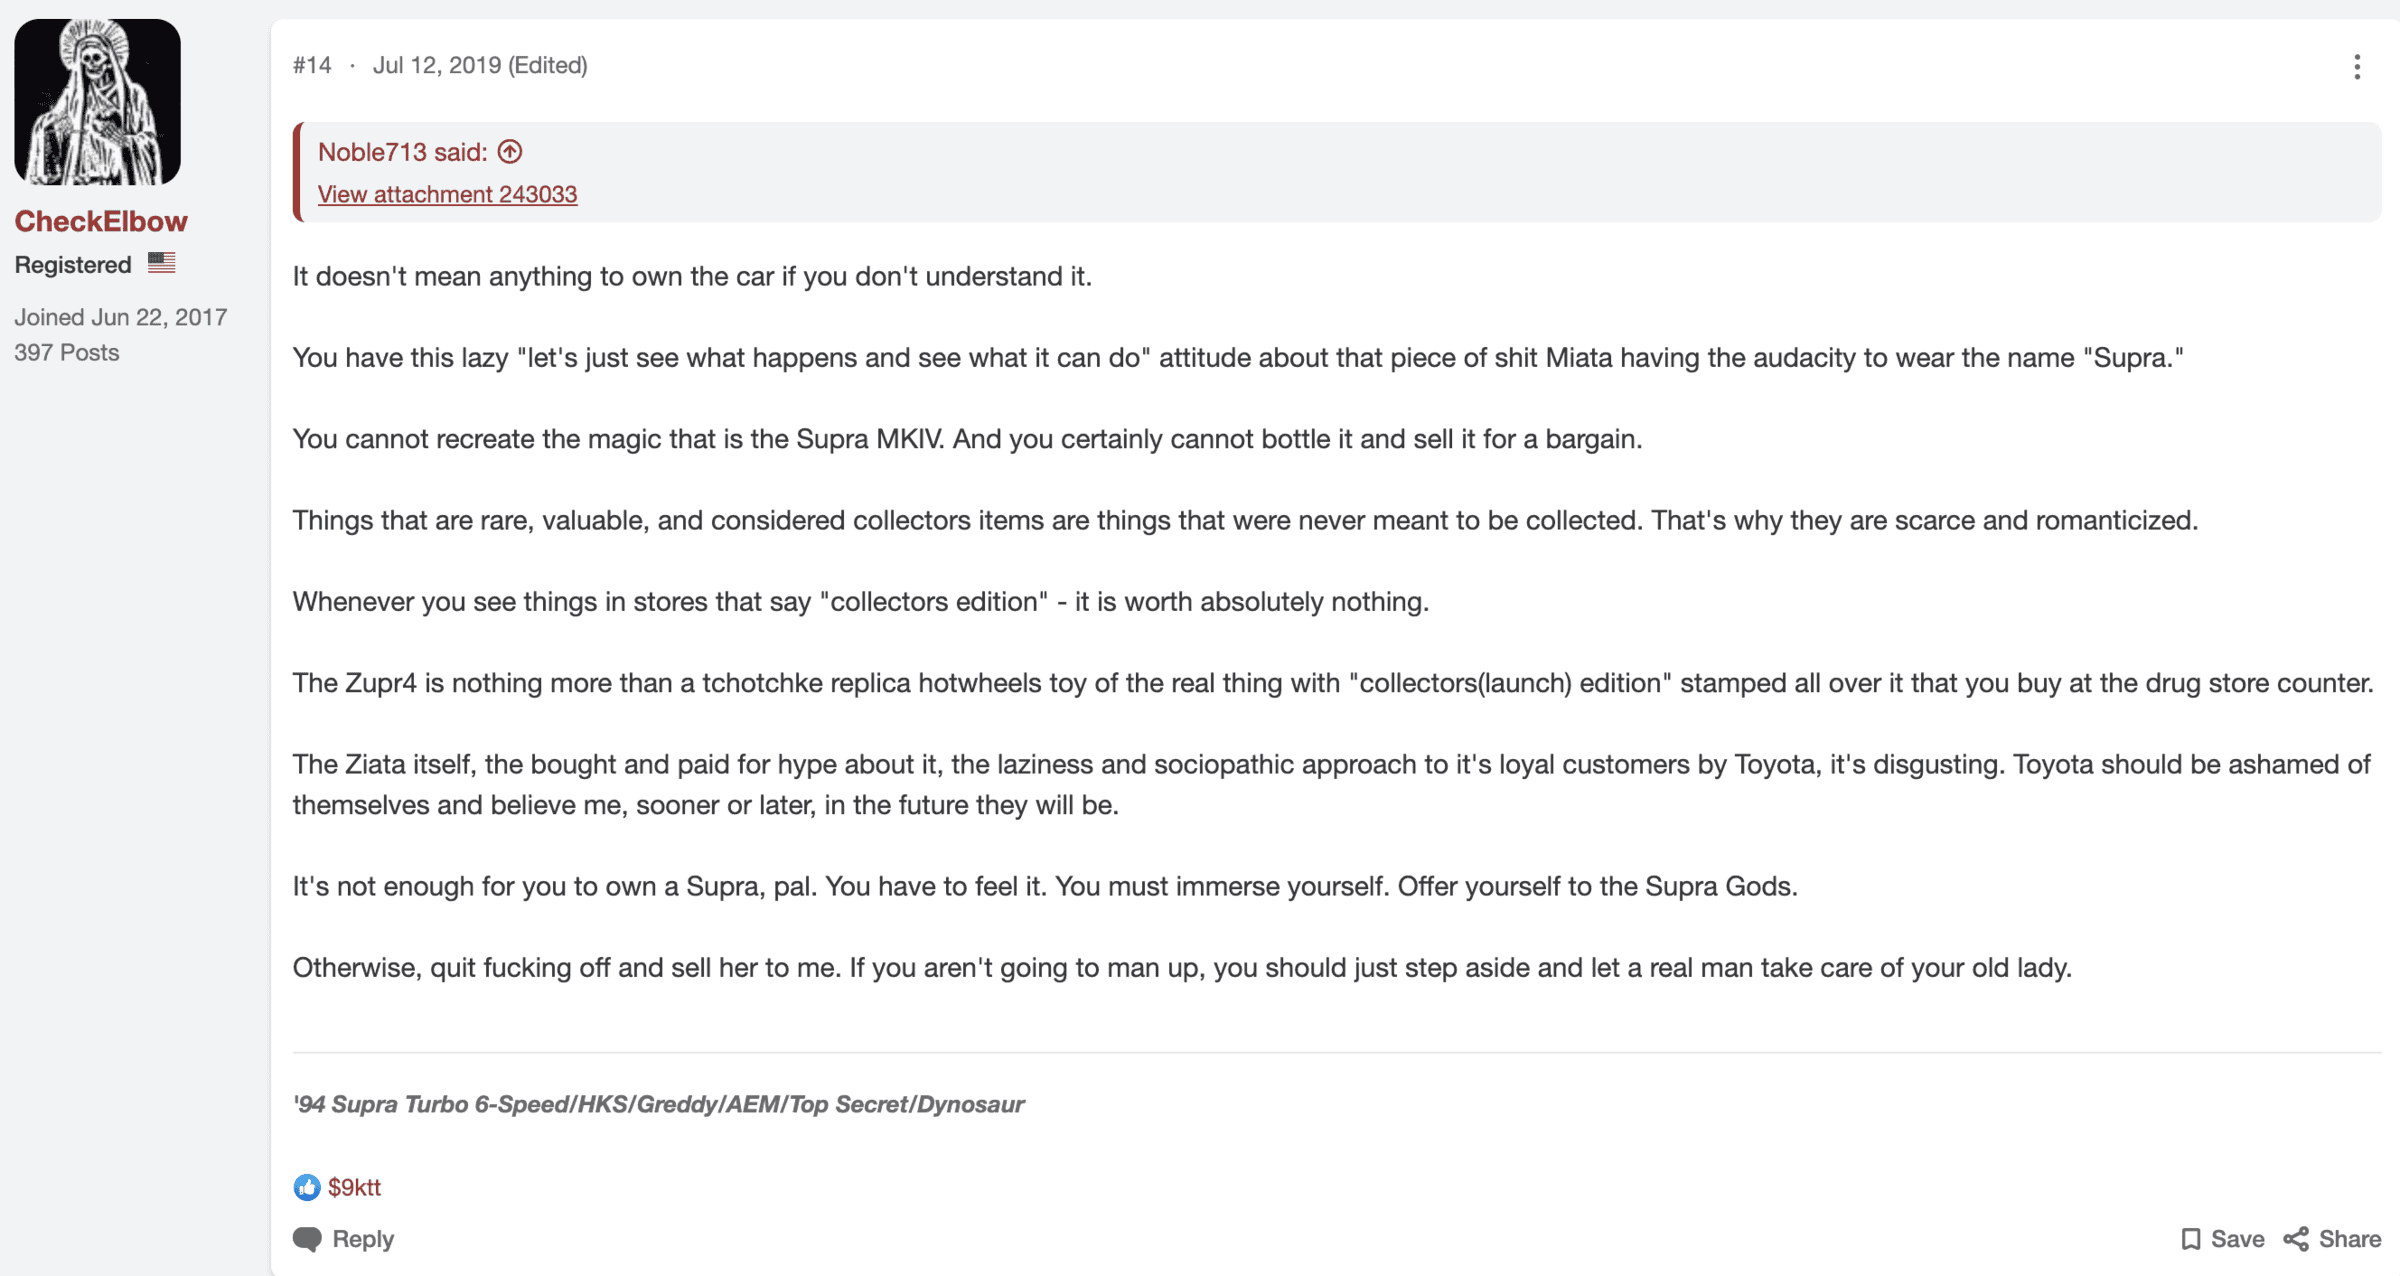Click the blue thumbs-up like icon
This screenshot has width=2400, height=1276.
click(x=306, y=1187)
